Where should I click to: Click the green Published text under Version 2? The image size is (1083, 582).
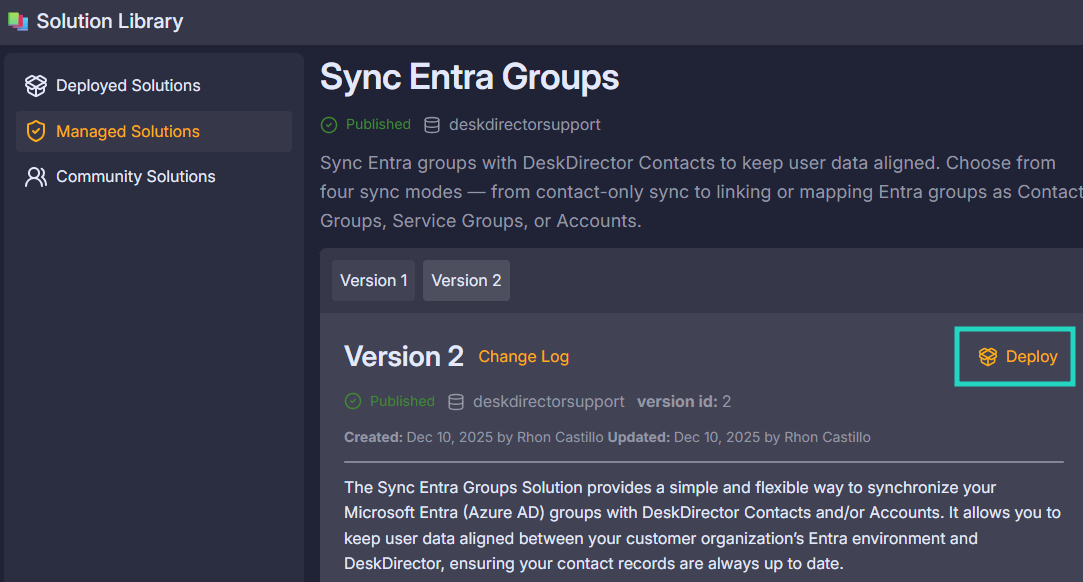click(x=402, y=401)
